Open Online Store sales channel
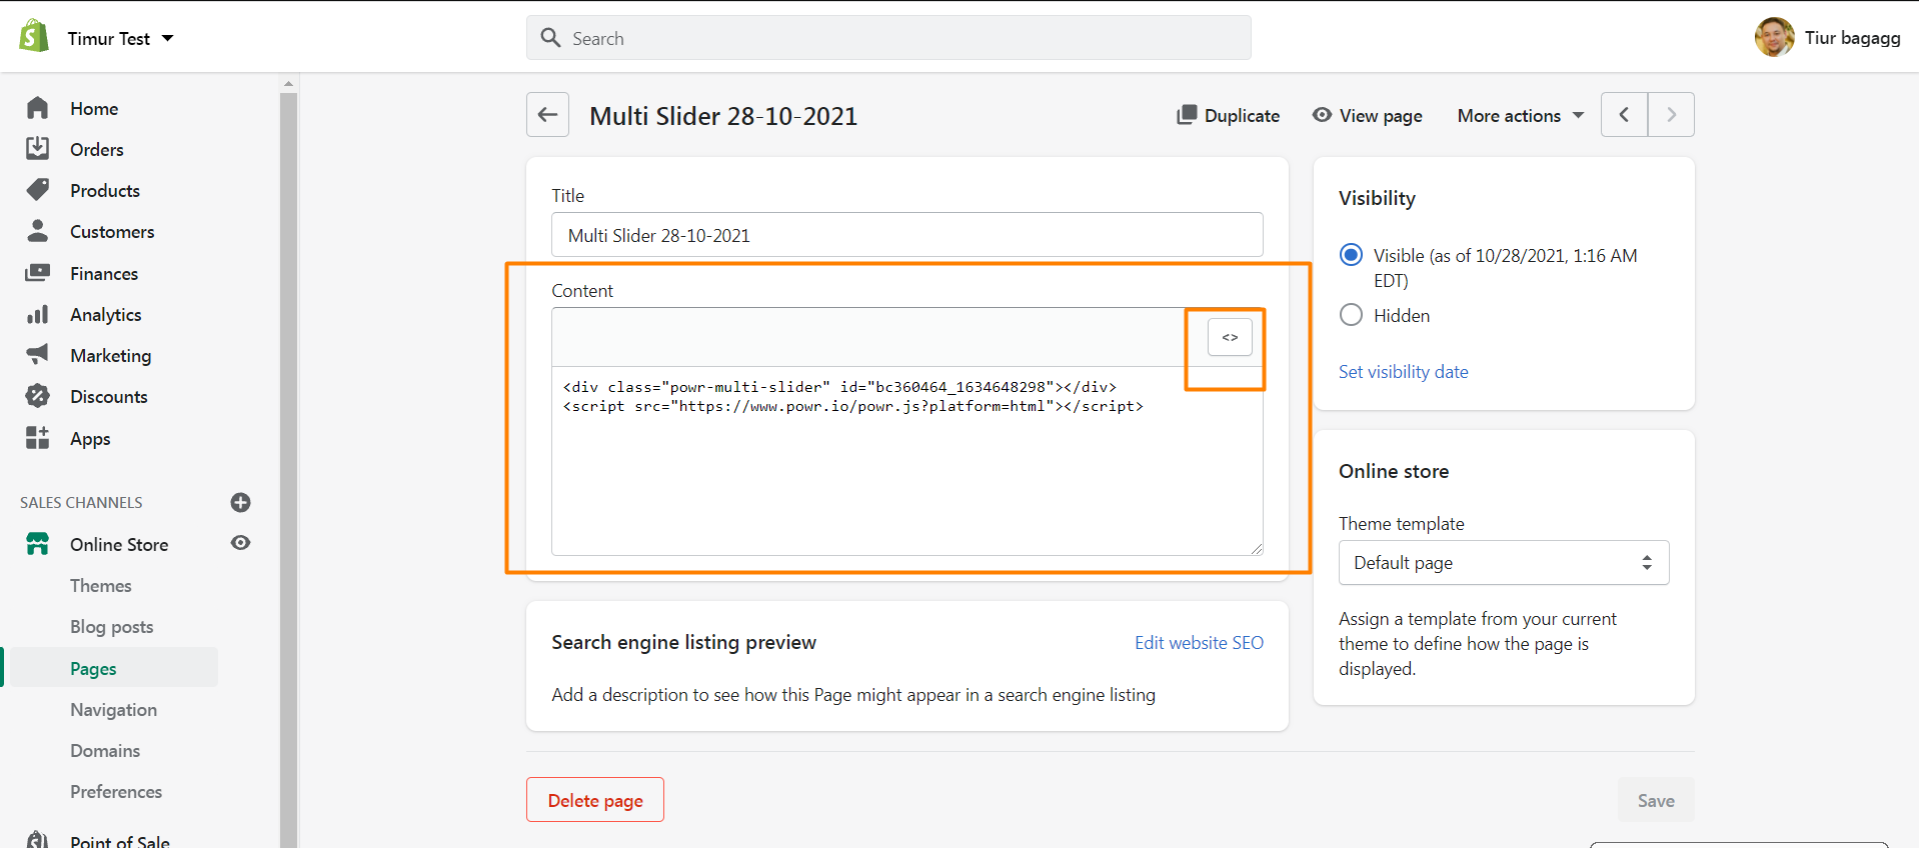 (x=119, y=544)
